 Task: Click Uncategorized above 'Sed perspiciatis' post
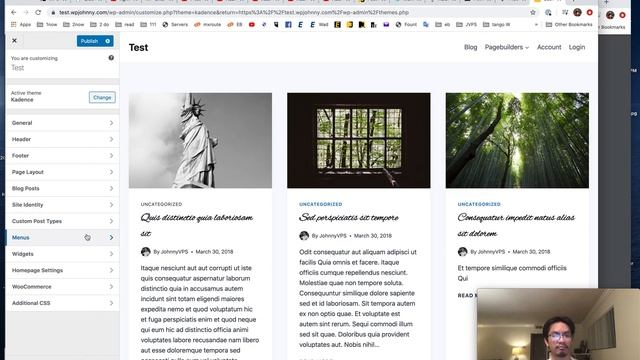[320, 204]
